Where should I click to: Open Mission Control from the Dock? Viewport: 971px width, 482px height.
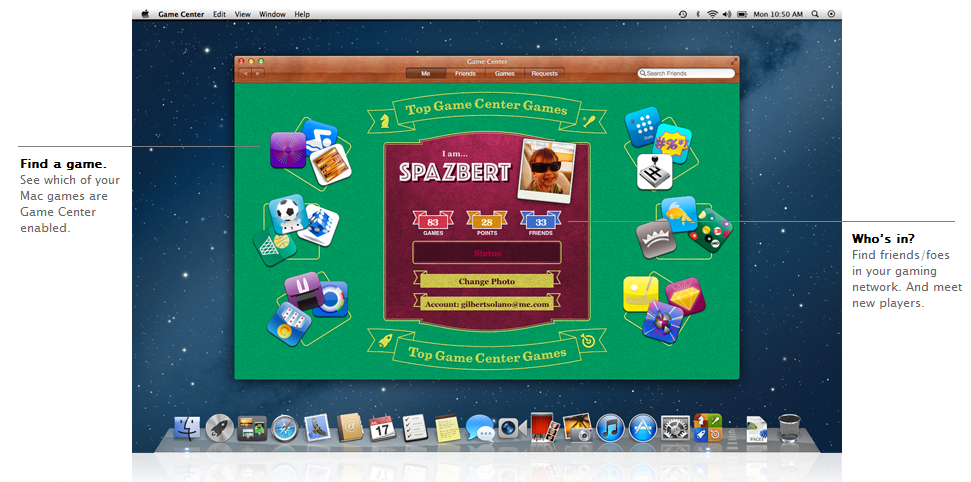(x=252, y=428)
